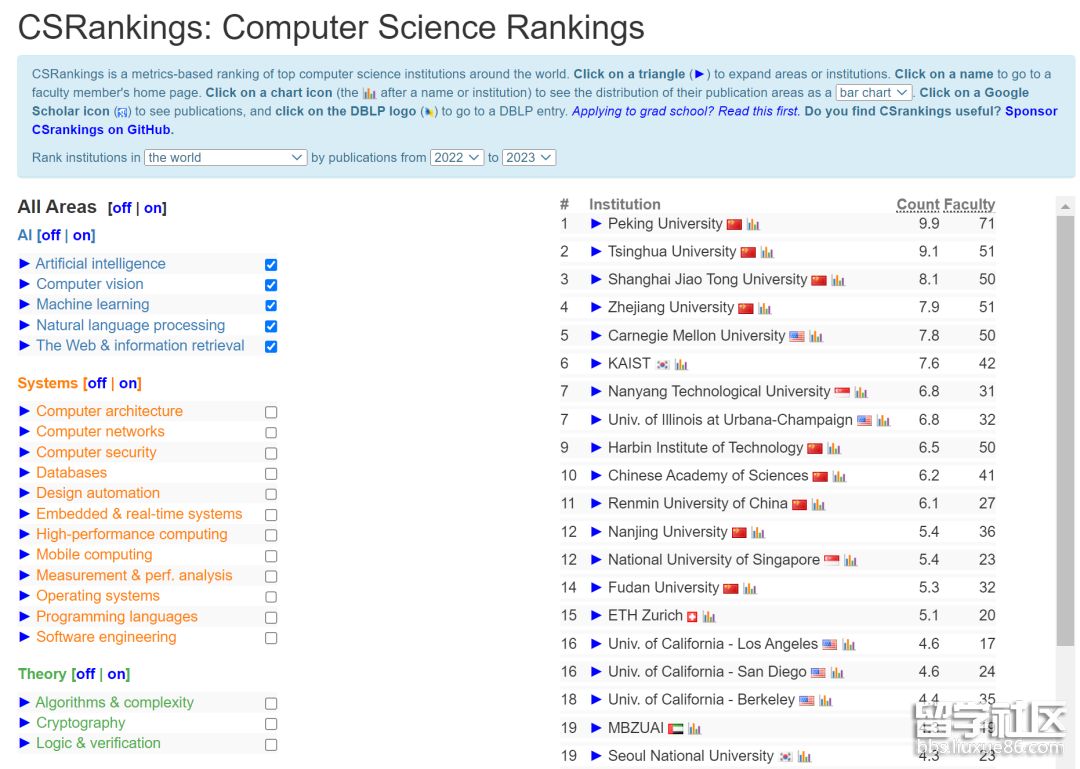Click the Count column header

click(918, 204)
